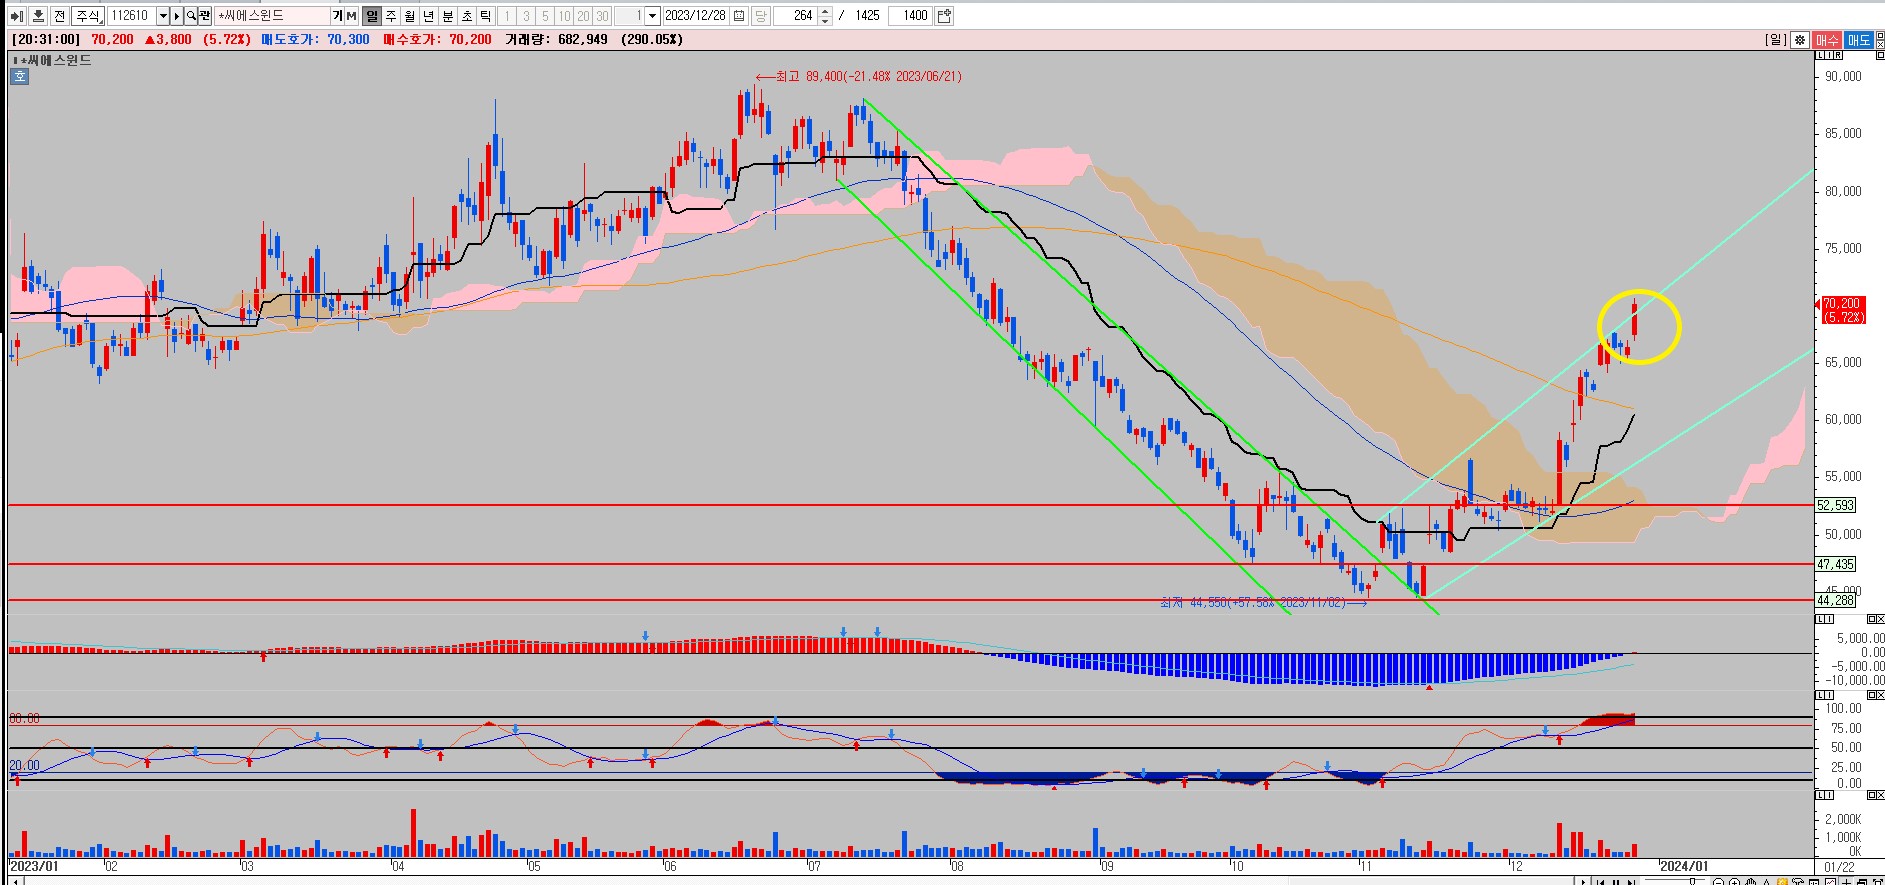Click the '20' interval button
The width and height of the screenshot is (1885, 885).
click(583, 16)
